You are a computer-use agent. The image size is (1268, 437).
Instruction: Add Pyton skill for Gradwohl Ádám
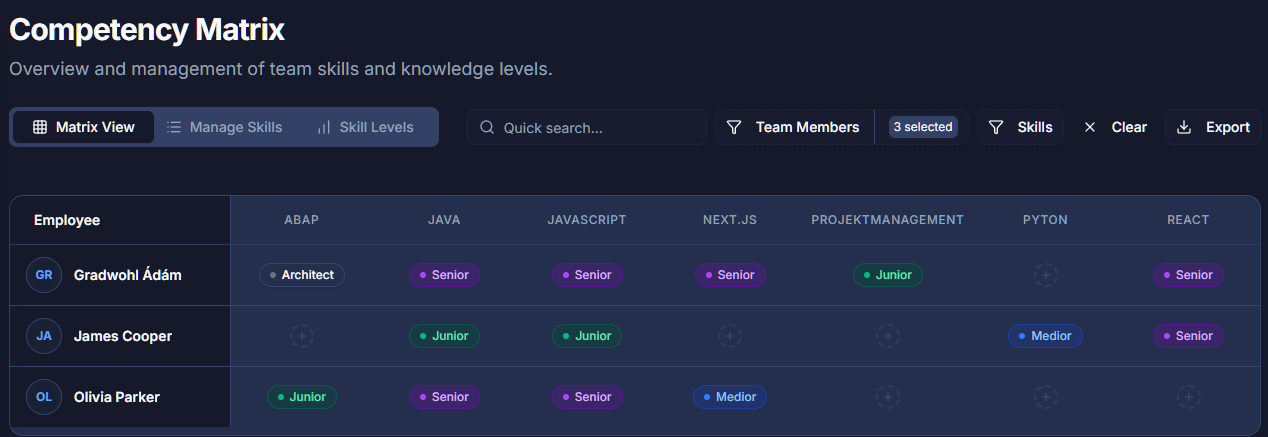point(1046,275)
